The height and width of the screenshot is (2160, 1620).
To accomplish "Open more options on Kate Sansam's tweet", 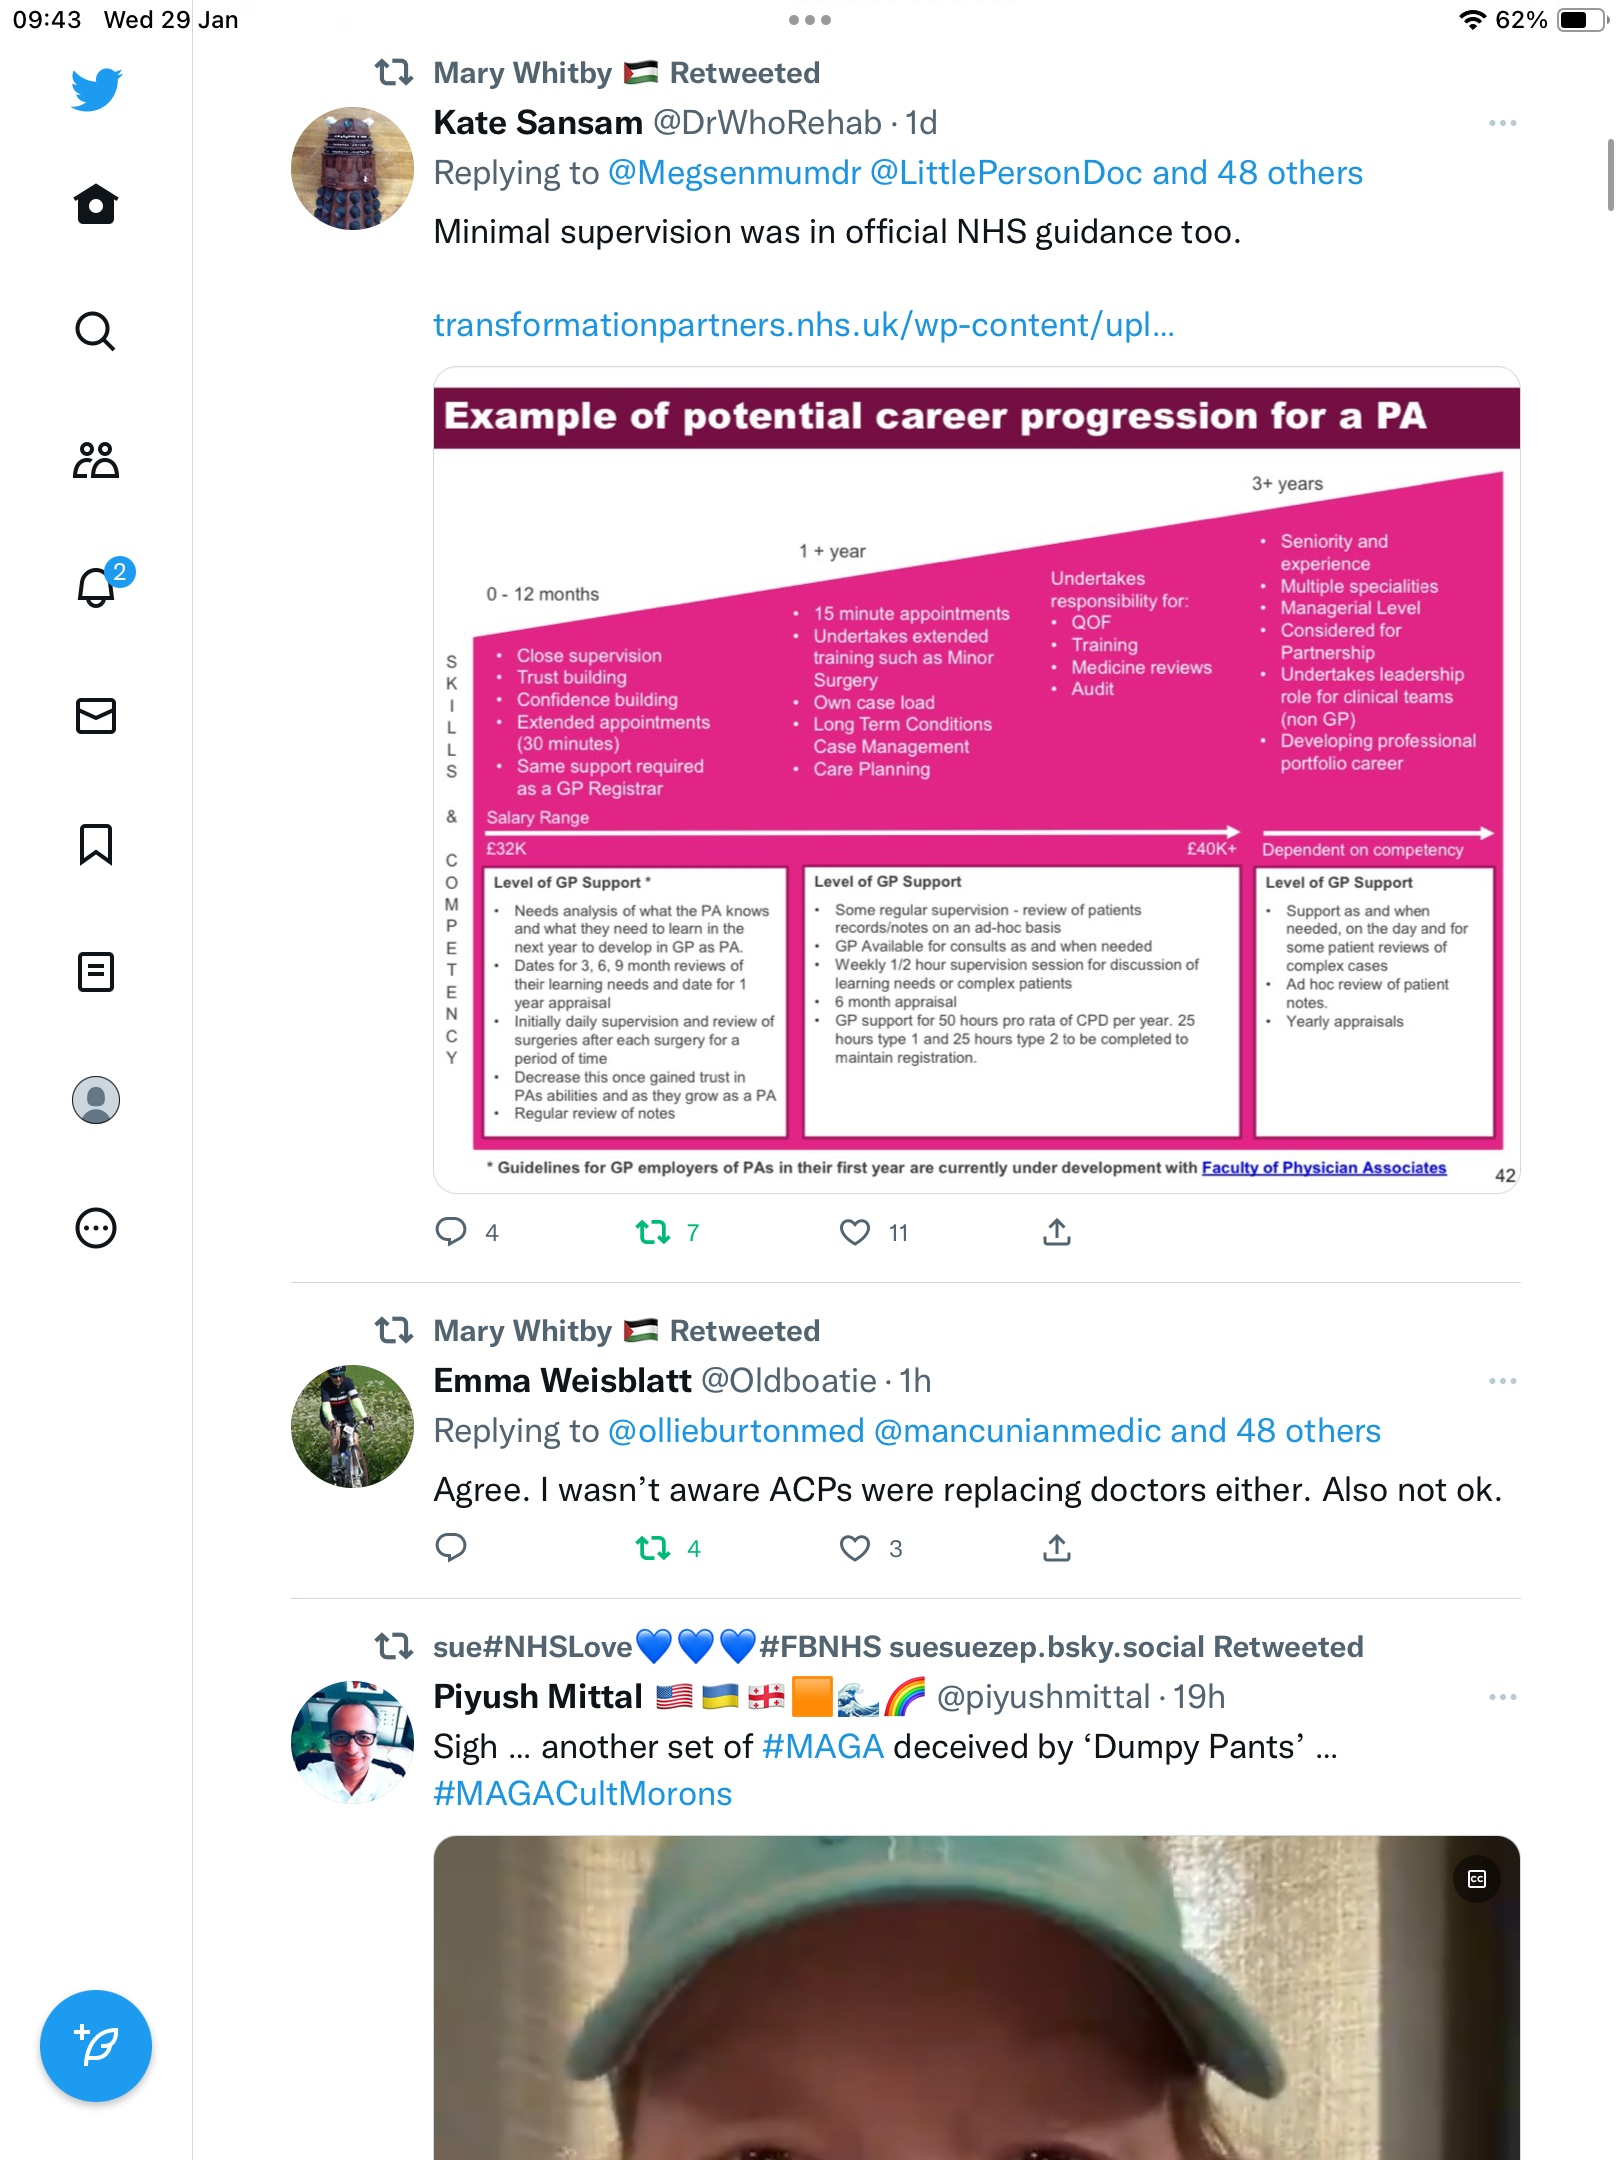I will (1502, 123).
